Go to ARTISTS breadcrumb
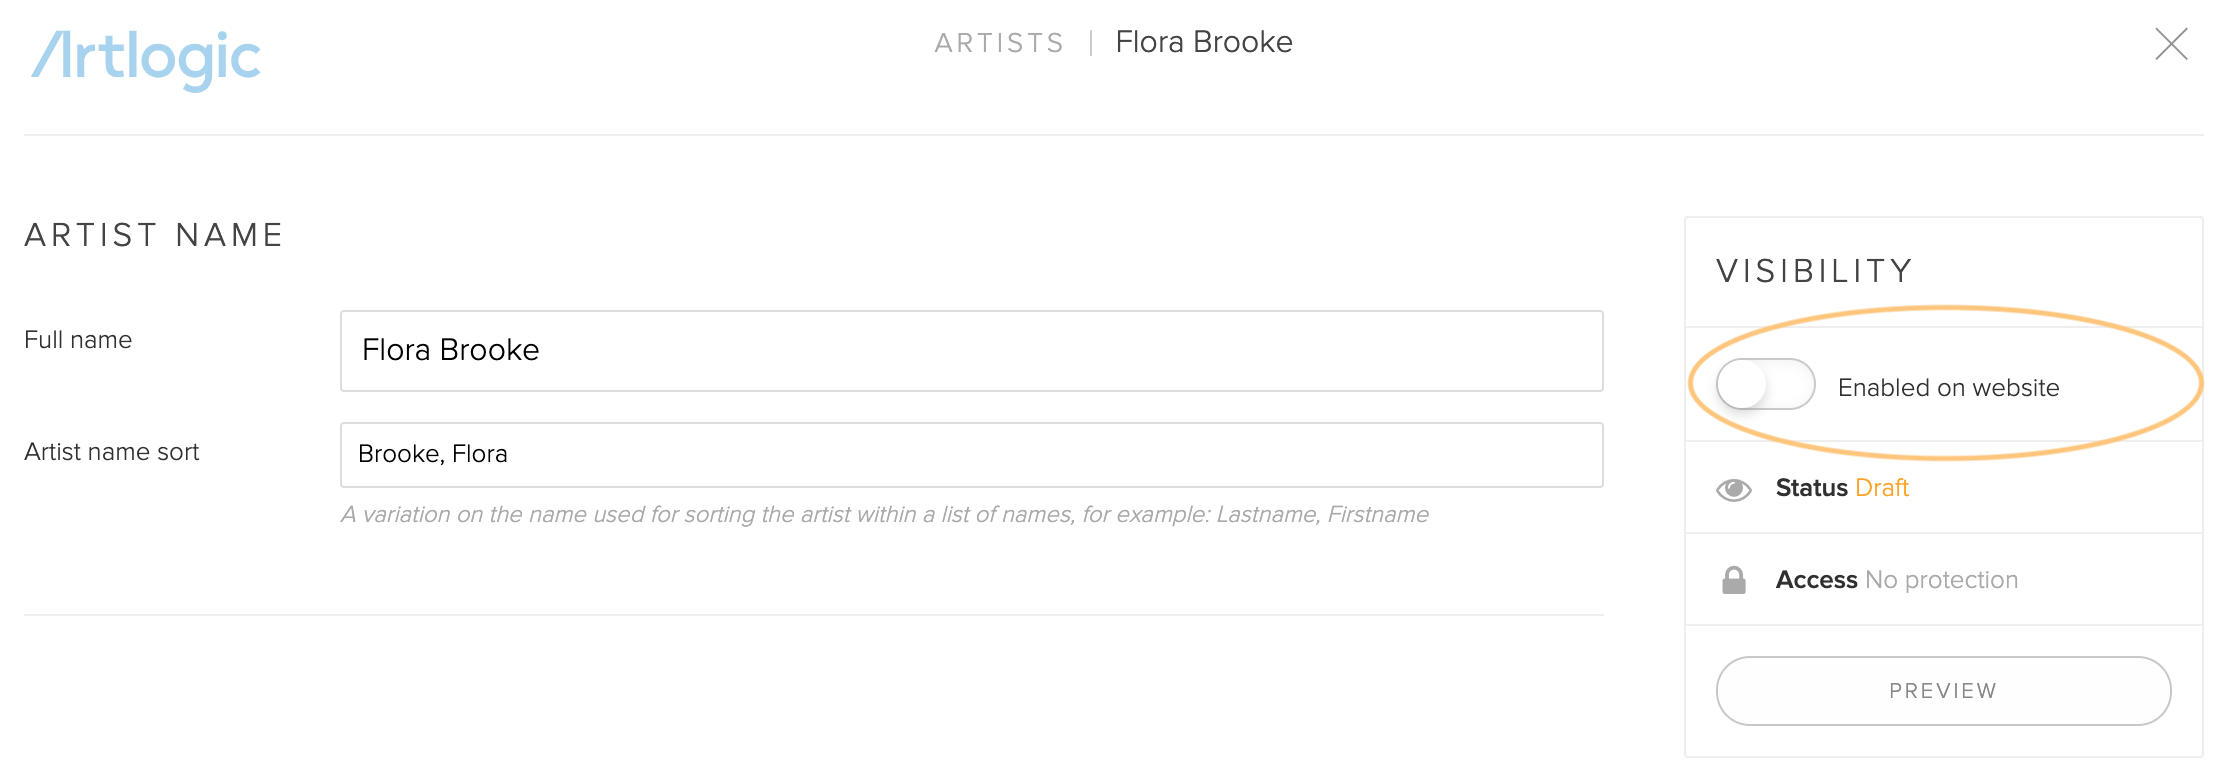This screenshot has width=2220, height=780. 999,43
